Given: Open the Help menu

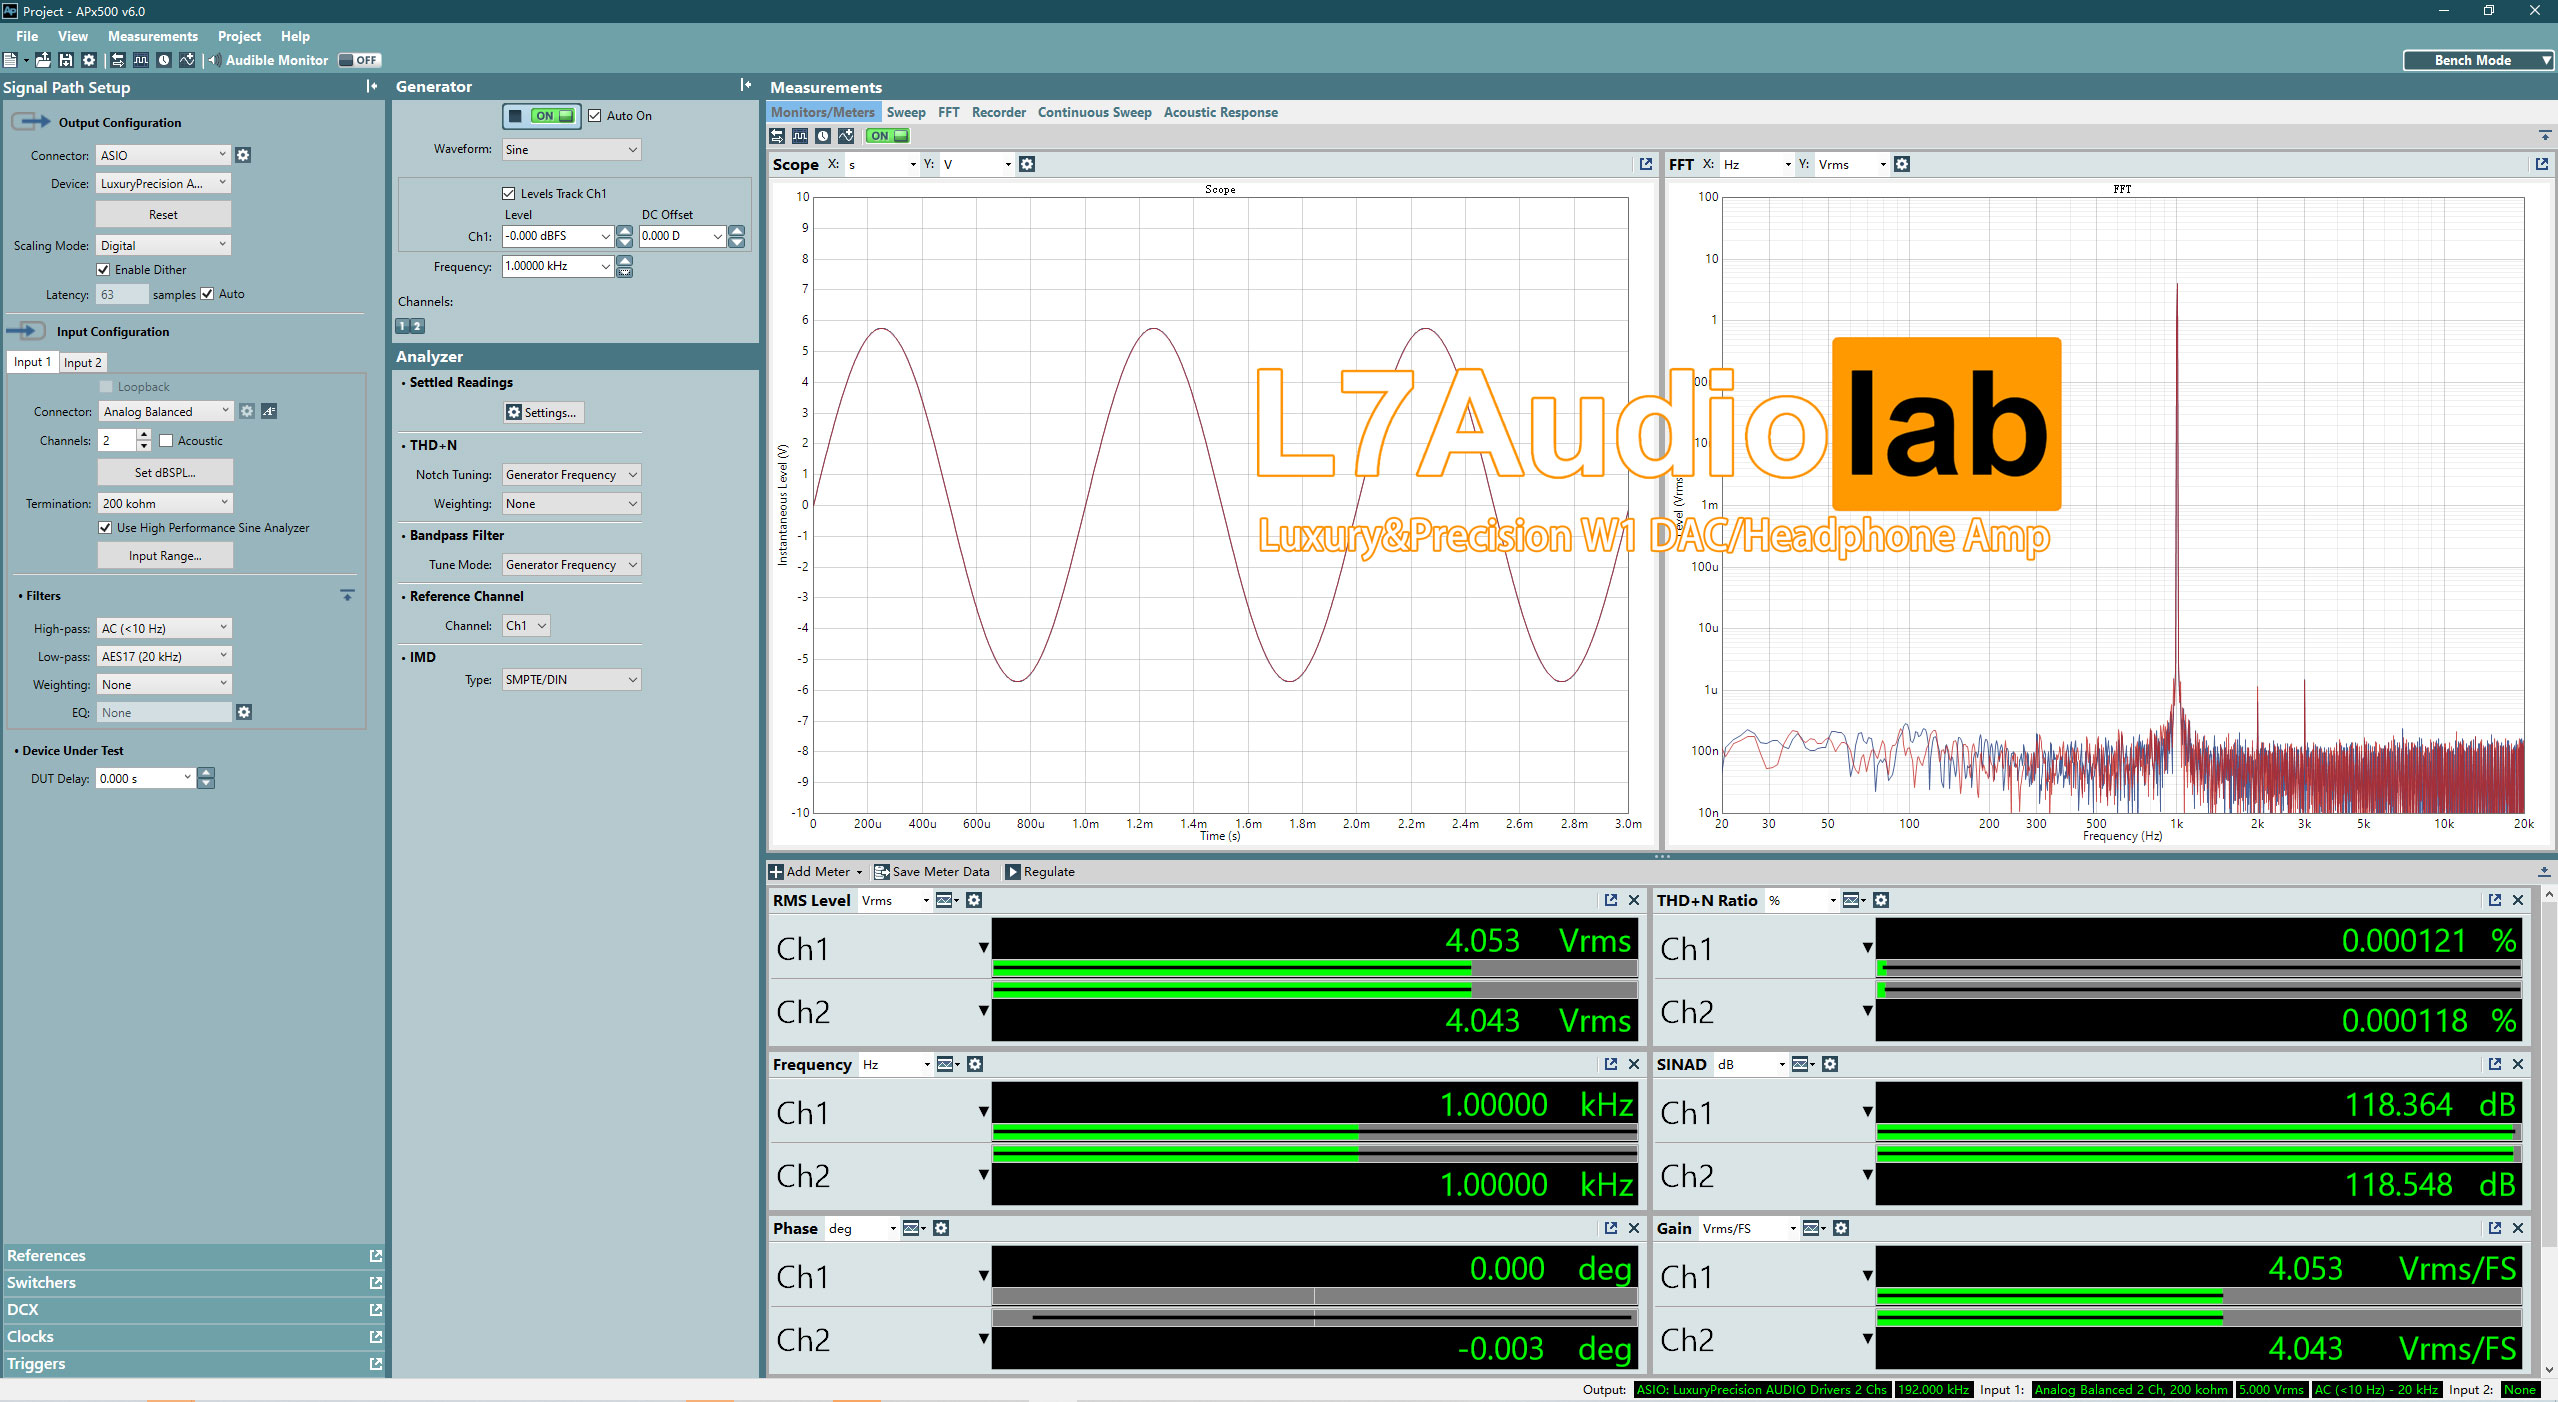Looking at the screenshot, I should coord(295,36).
